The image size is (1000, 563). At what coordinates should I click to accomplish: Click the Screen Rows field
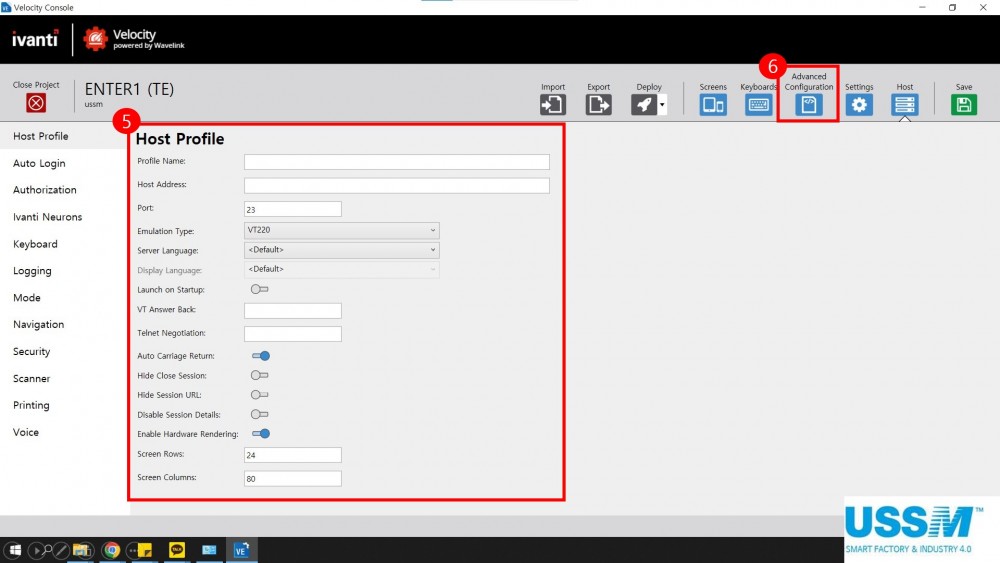293,455
